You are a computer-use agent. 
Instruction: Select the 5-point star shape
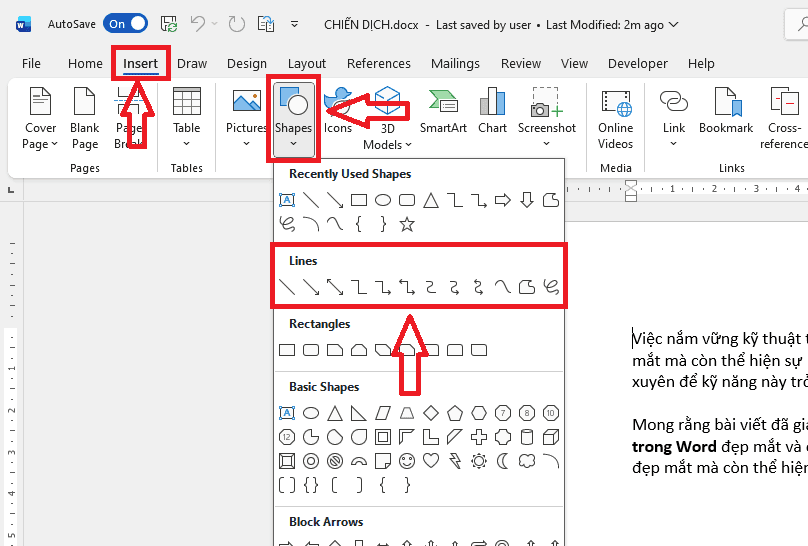407,224
